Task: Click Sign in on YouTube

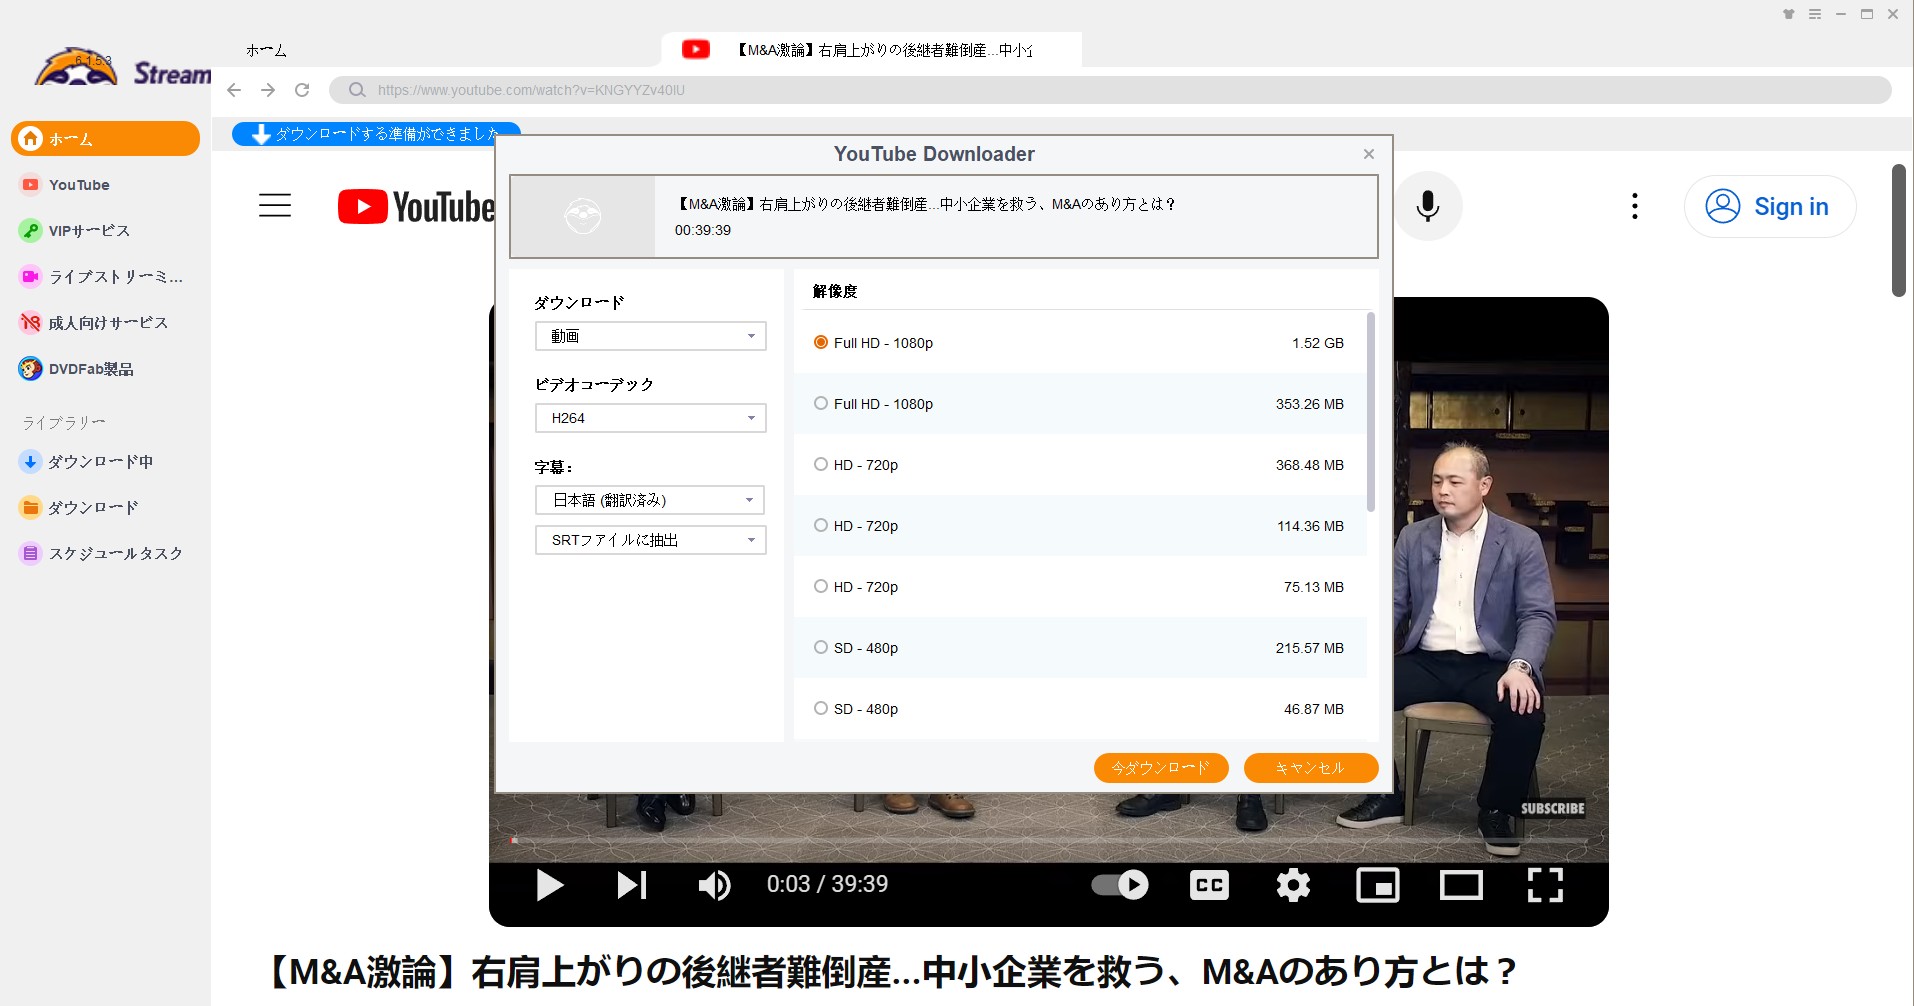Action: pos(1770,206)
